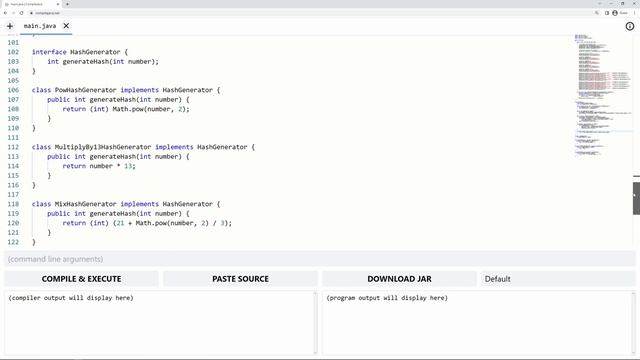Image resolution: width=640 pixels, height=360 pixels.
Task: Click line 120 return statement
Action: [147, 223]
